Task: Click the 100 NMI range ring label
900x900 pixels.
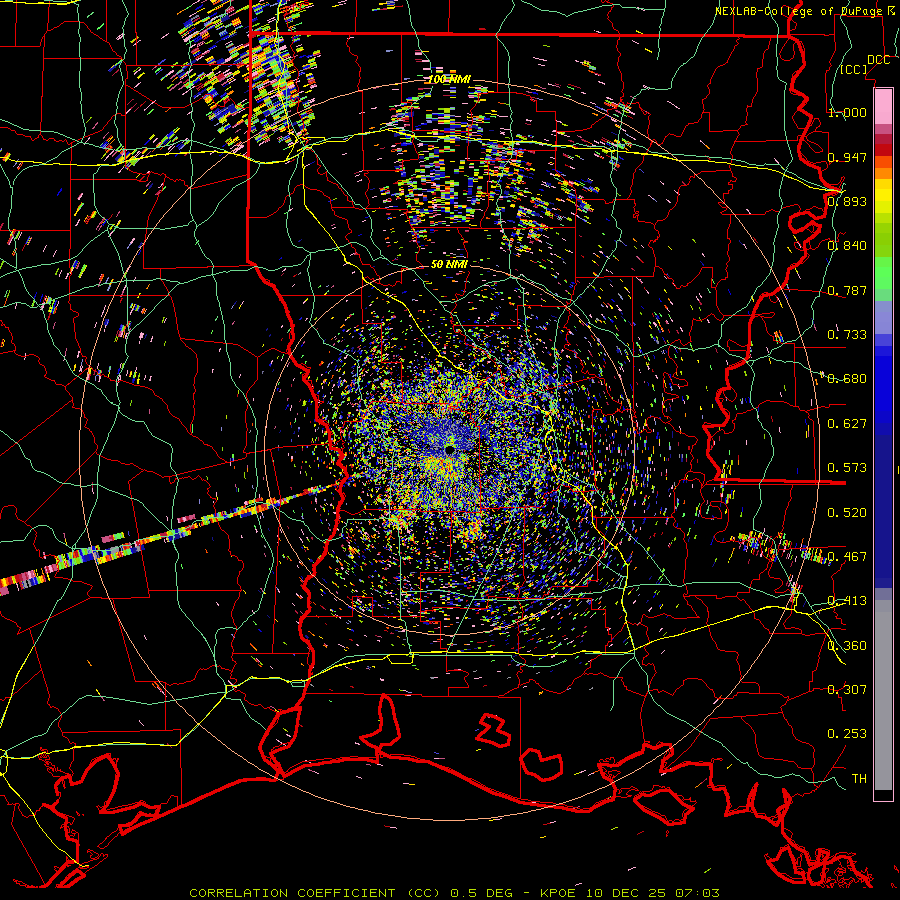Action: (x=449, y=79)
